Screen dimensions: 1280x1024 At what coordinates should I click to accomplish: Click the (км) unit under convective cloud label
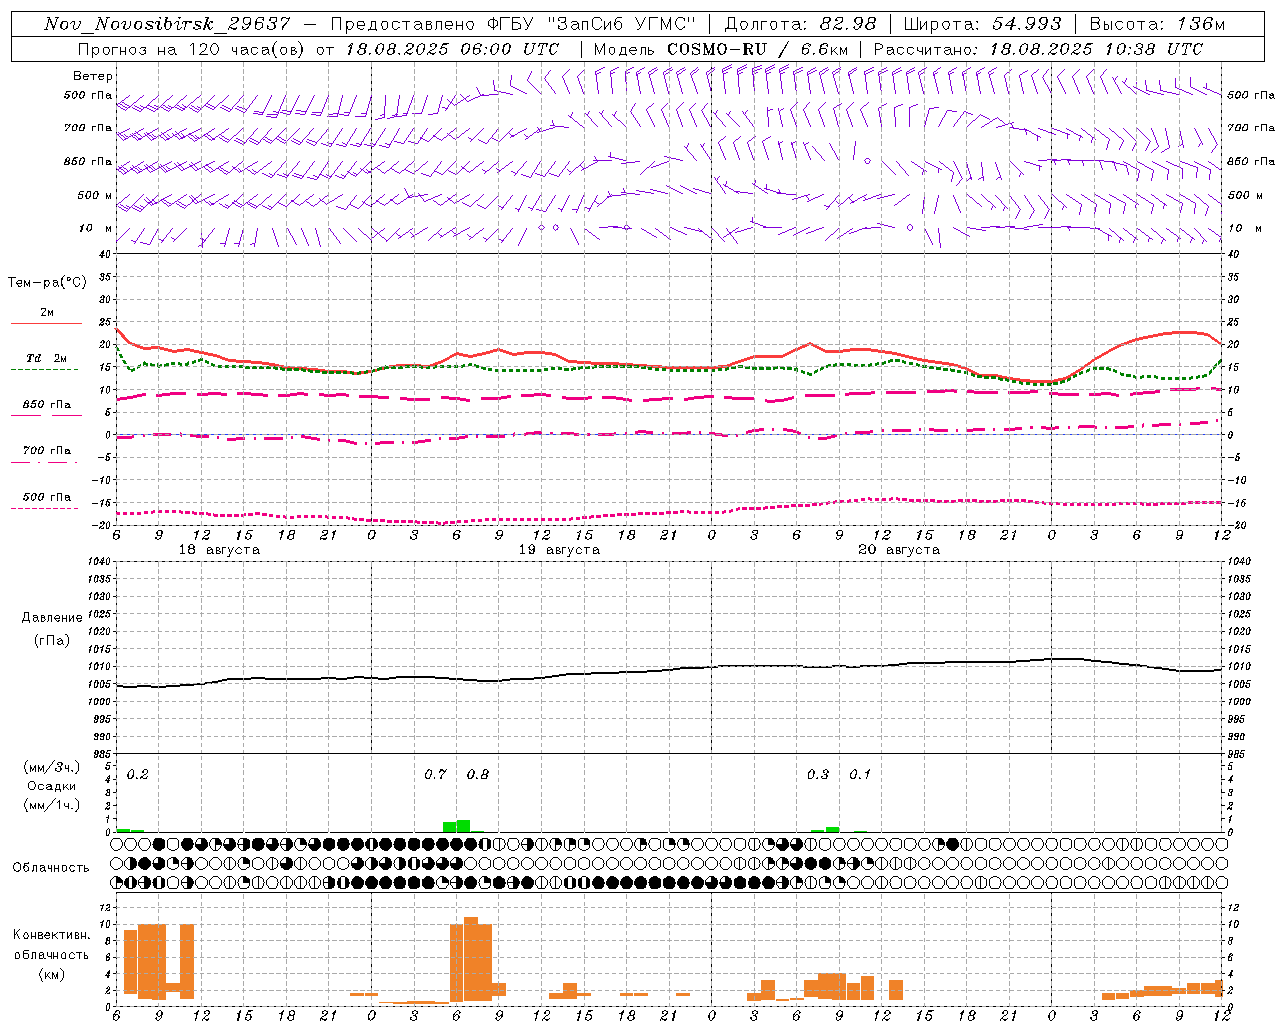coord(52,974)
